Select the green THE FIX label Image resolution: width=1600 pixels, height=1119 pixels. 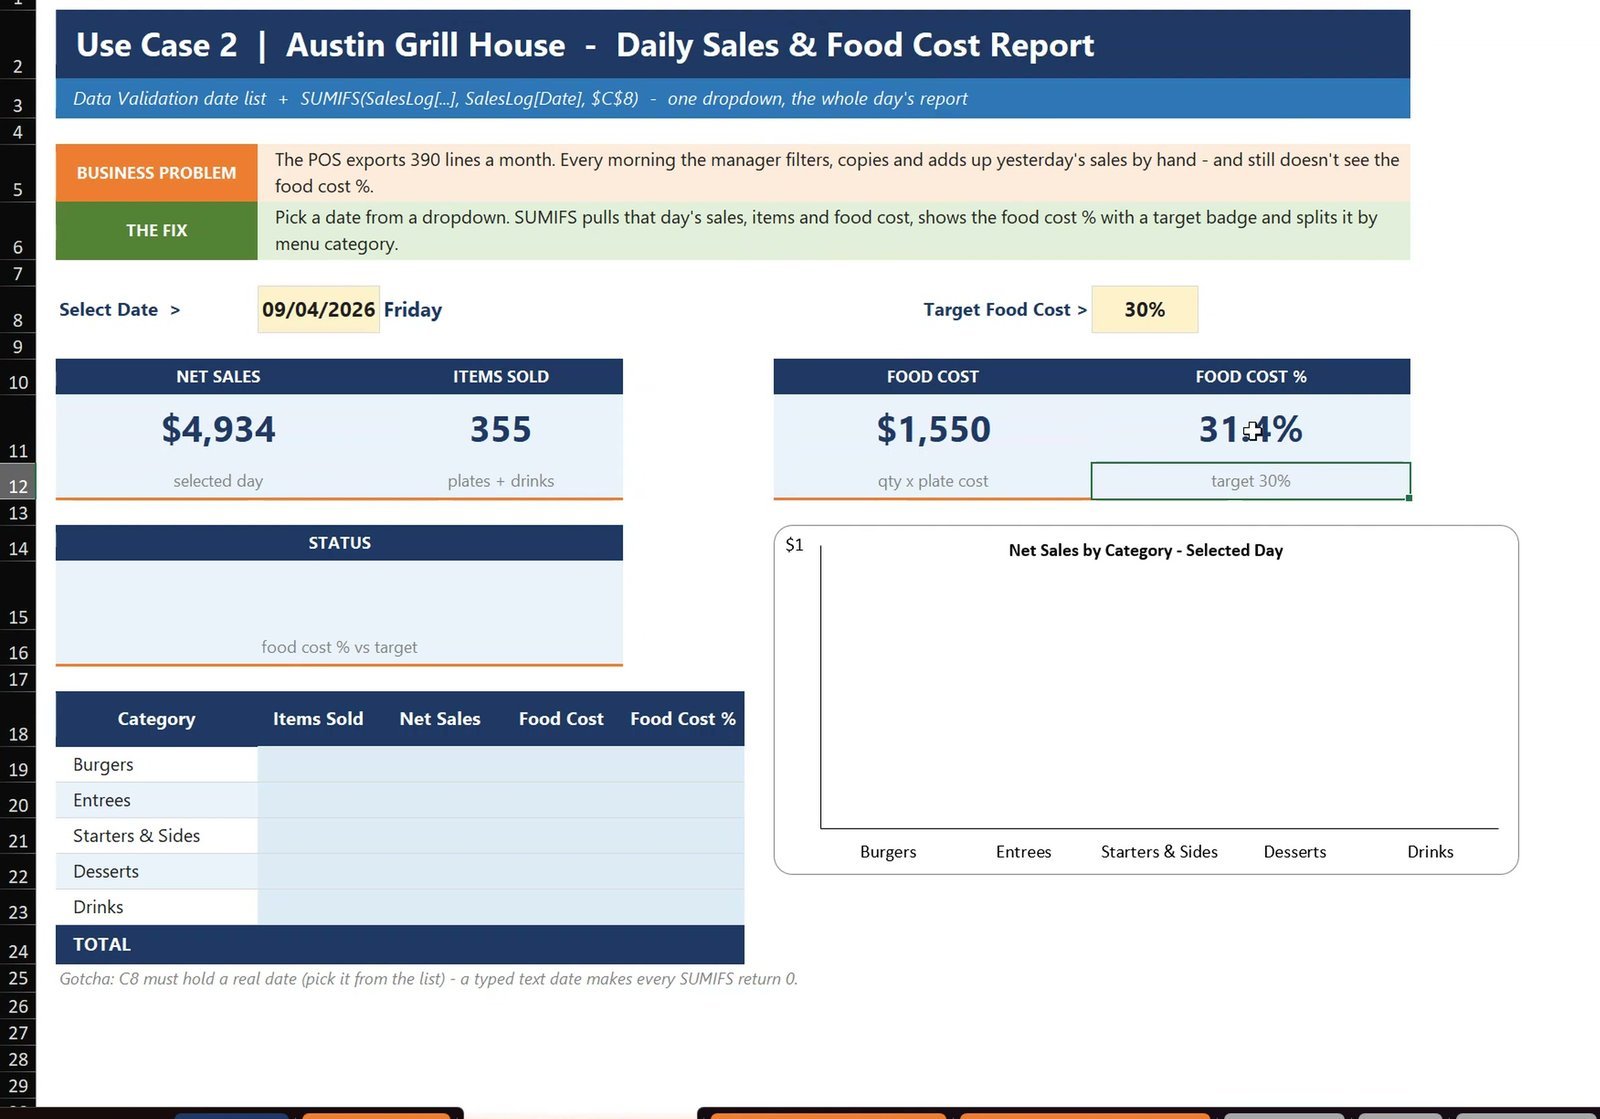156,231
